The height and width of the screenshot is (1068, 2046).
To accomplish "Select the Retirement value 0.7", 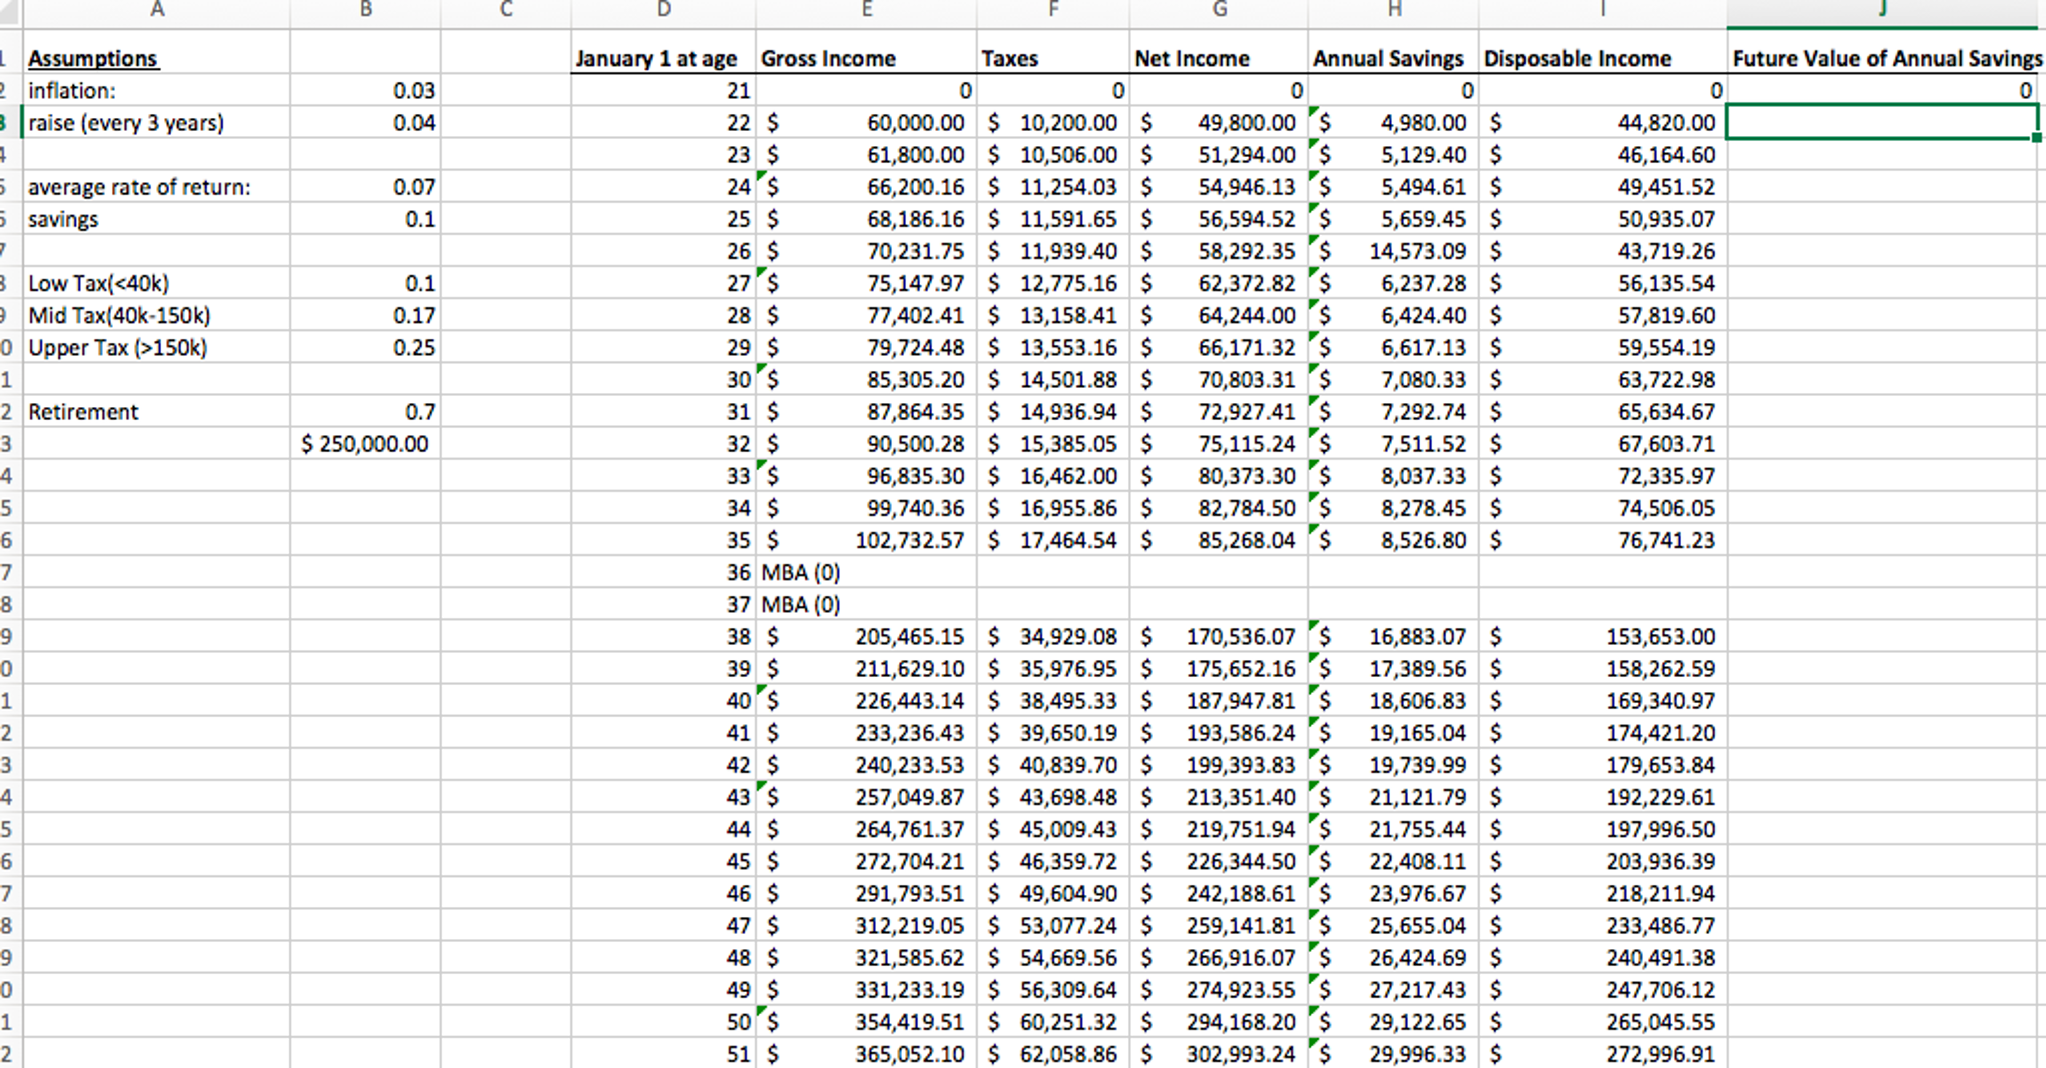I will click(x=365, y=411).
